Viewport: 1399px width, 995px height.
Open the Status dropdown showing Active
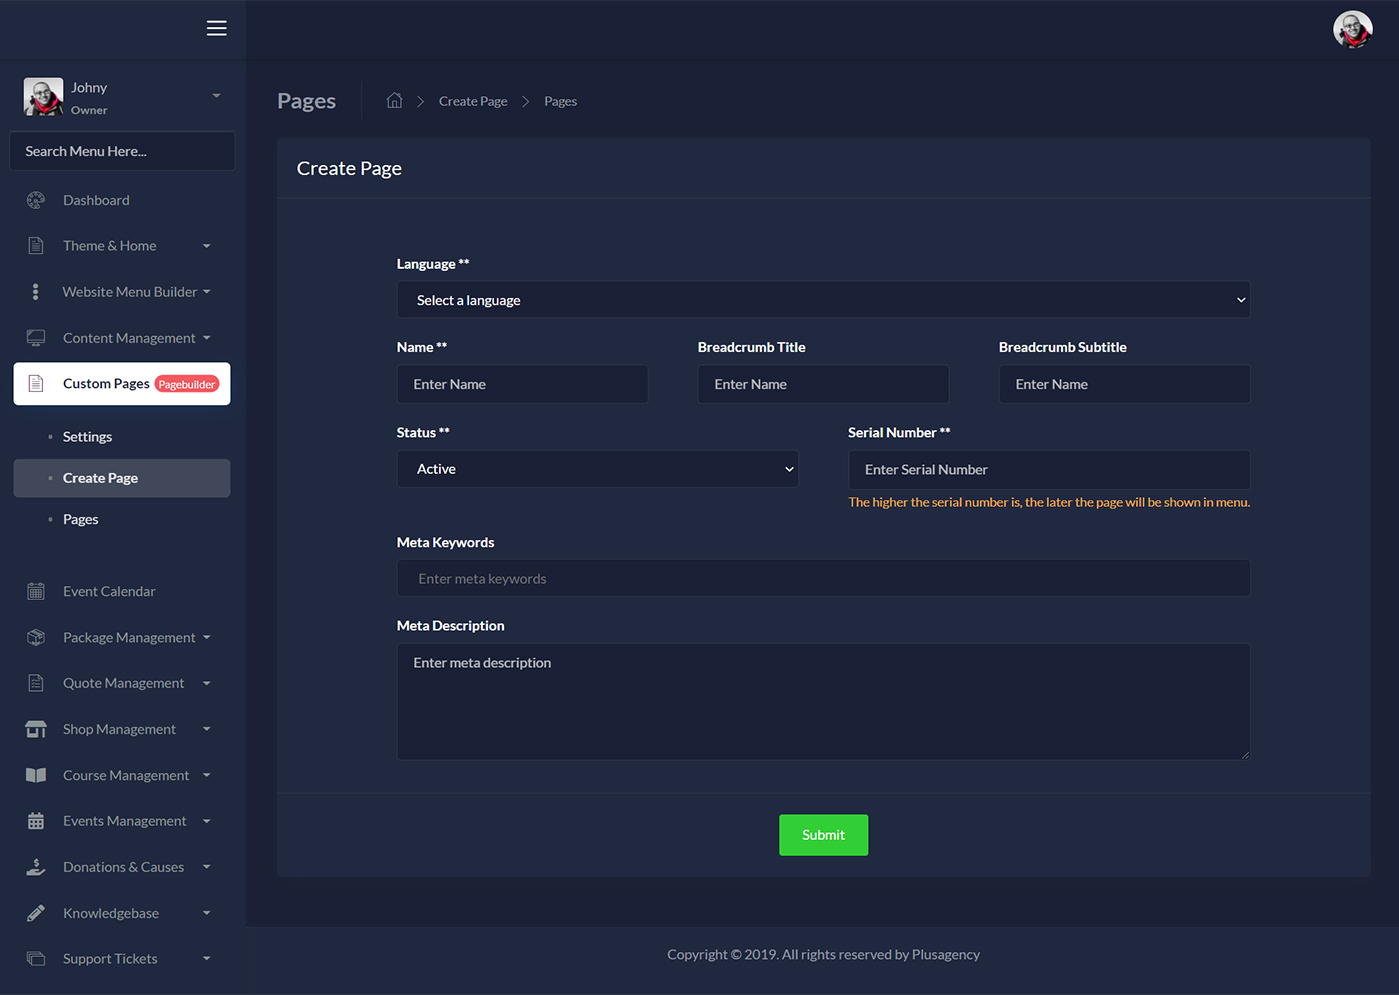tap(597, 469)
